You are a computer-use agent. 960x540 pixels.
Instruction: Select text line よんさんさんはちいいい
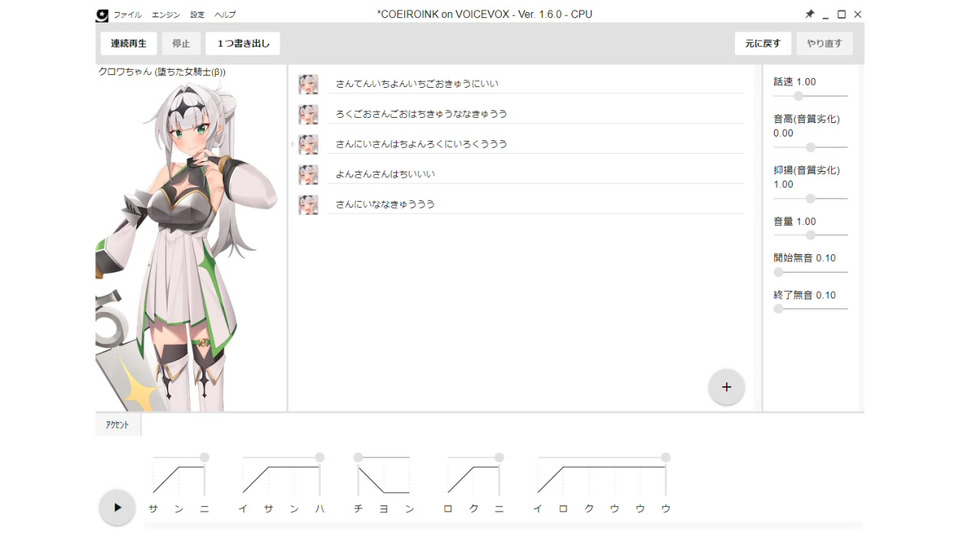click(x=536, y=174)
